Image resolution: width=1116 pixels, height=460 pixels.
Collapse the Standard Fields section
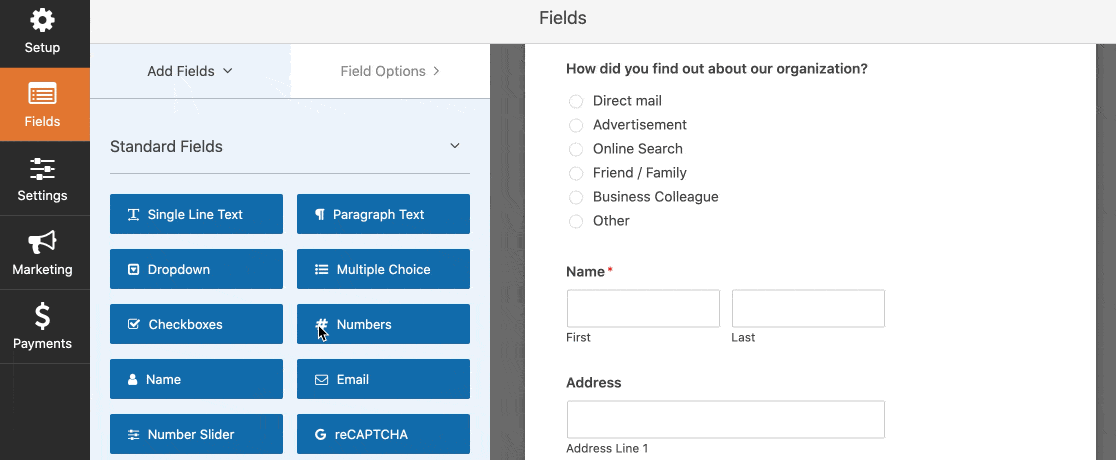click(x=455, y=146)
